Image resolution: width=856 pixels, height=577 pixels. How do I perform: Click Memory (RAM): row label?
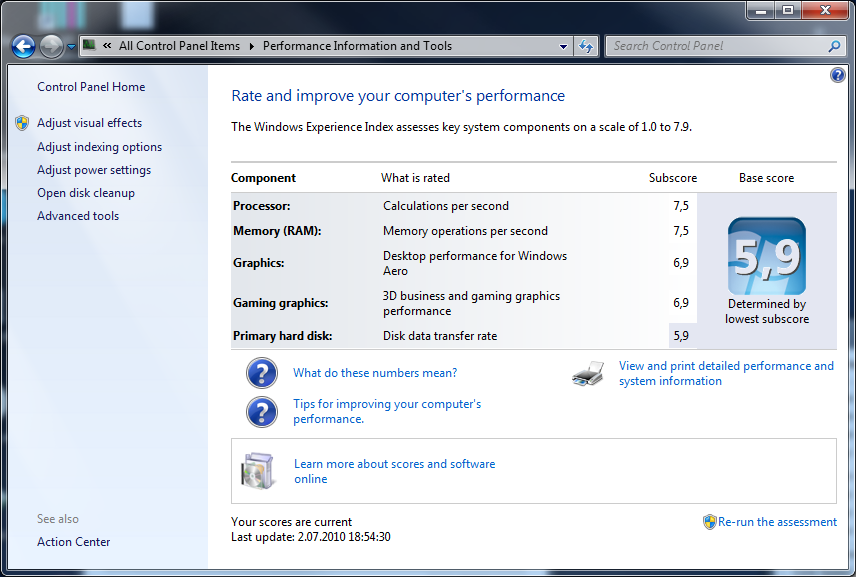click(x=277, y=231)
